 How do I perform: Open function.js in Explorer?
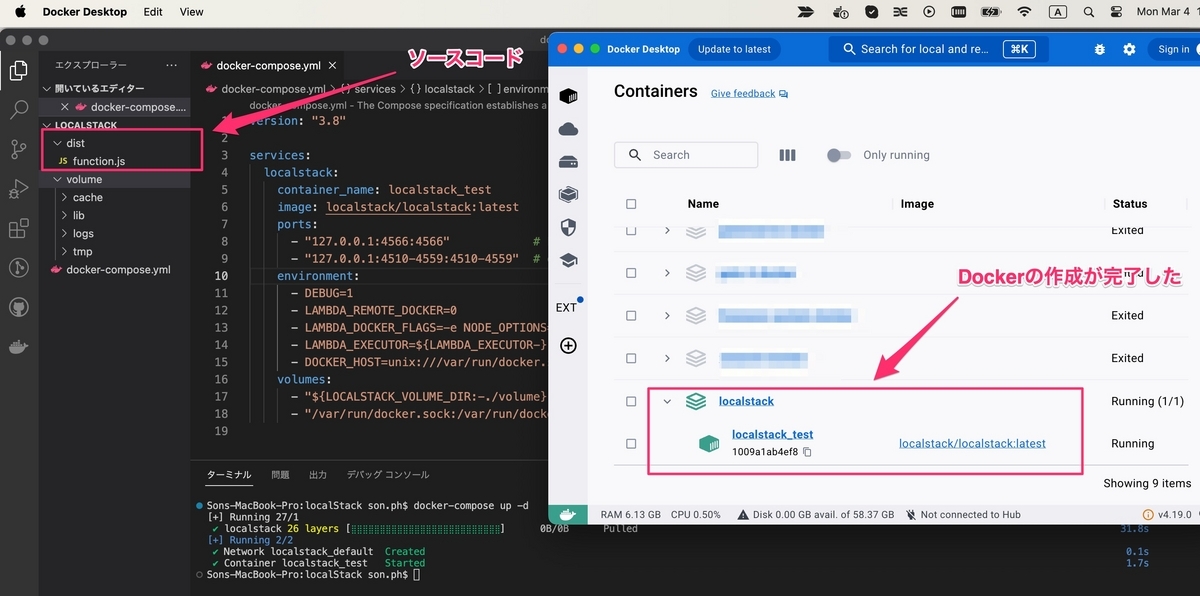(98, 161)
